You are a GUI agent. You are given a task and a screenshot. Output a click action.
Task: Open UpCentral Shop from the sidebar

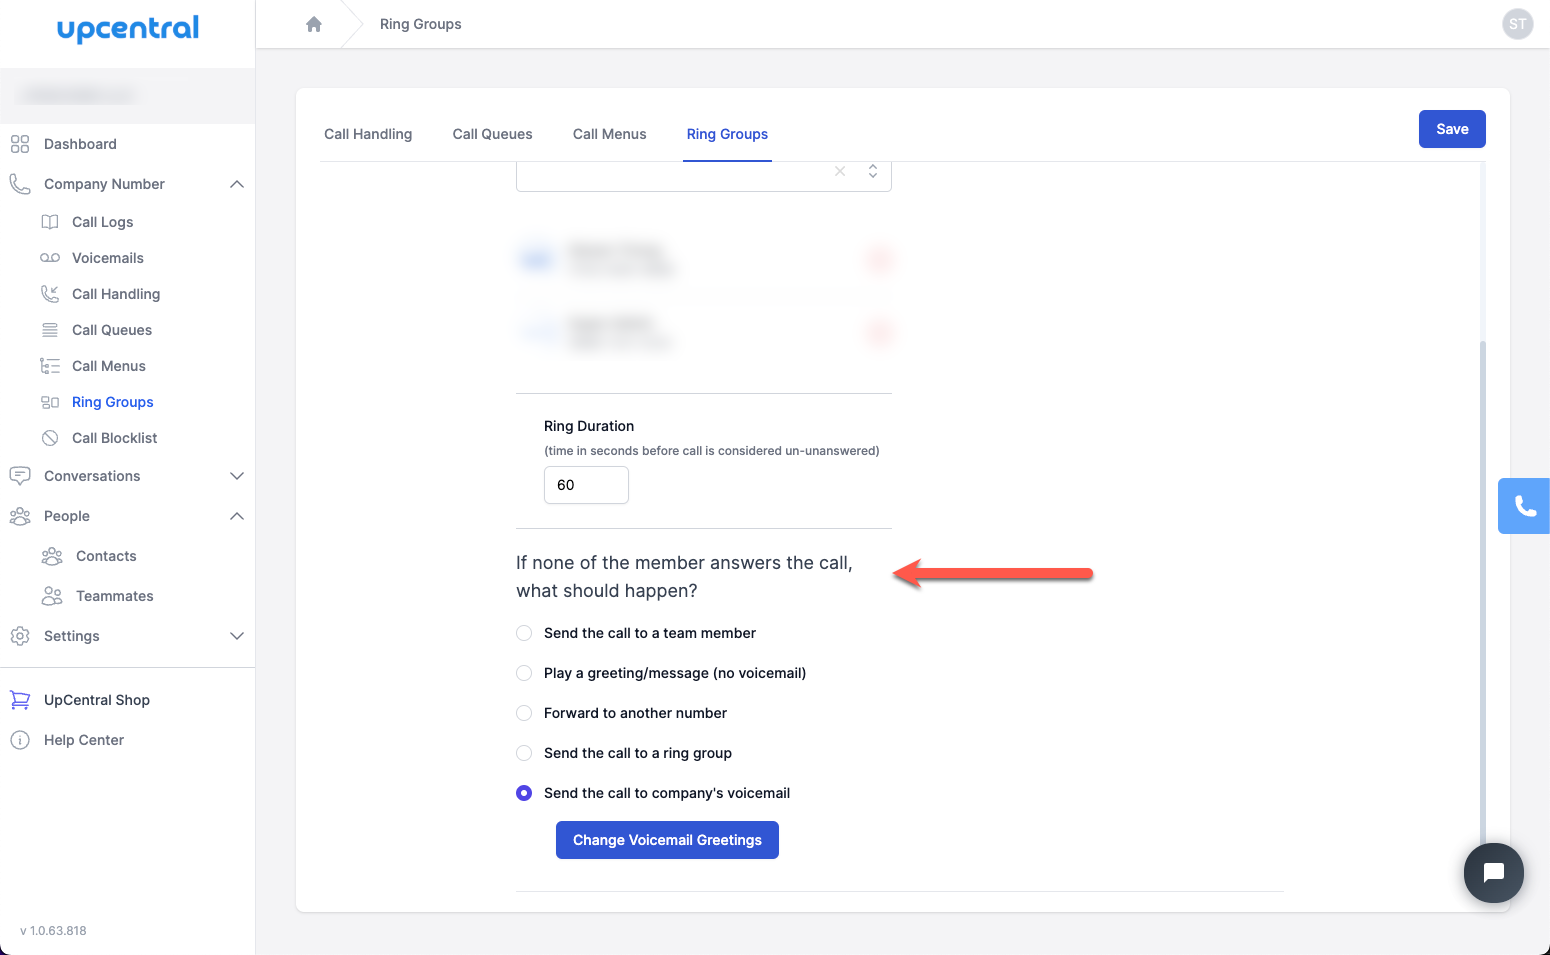(x=96, y=700)
